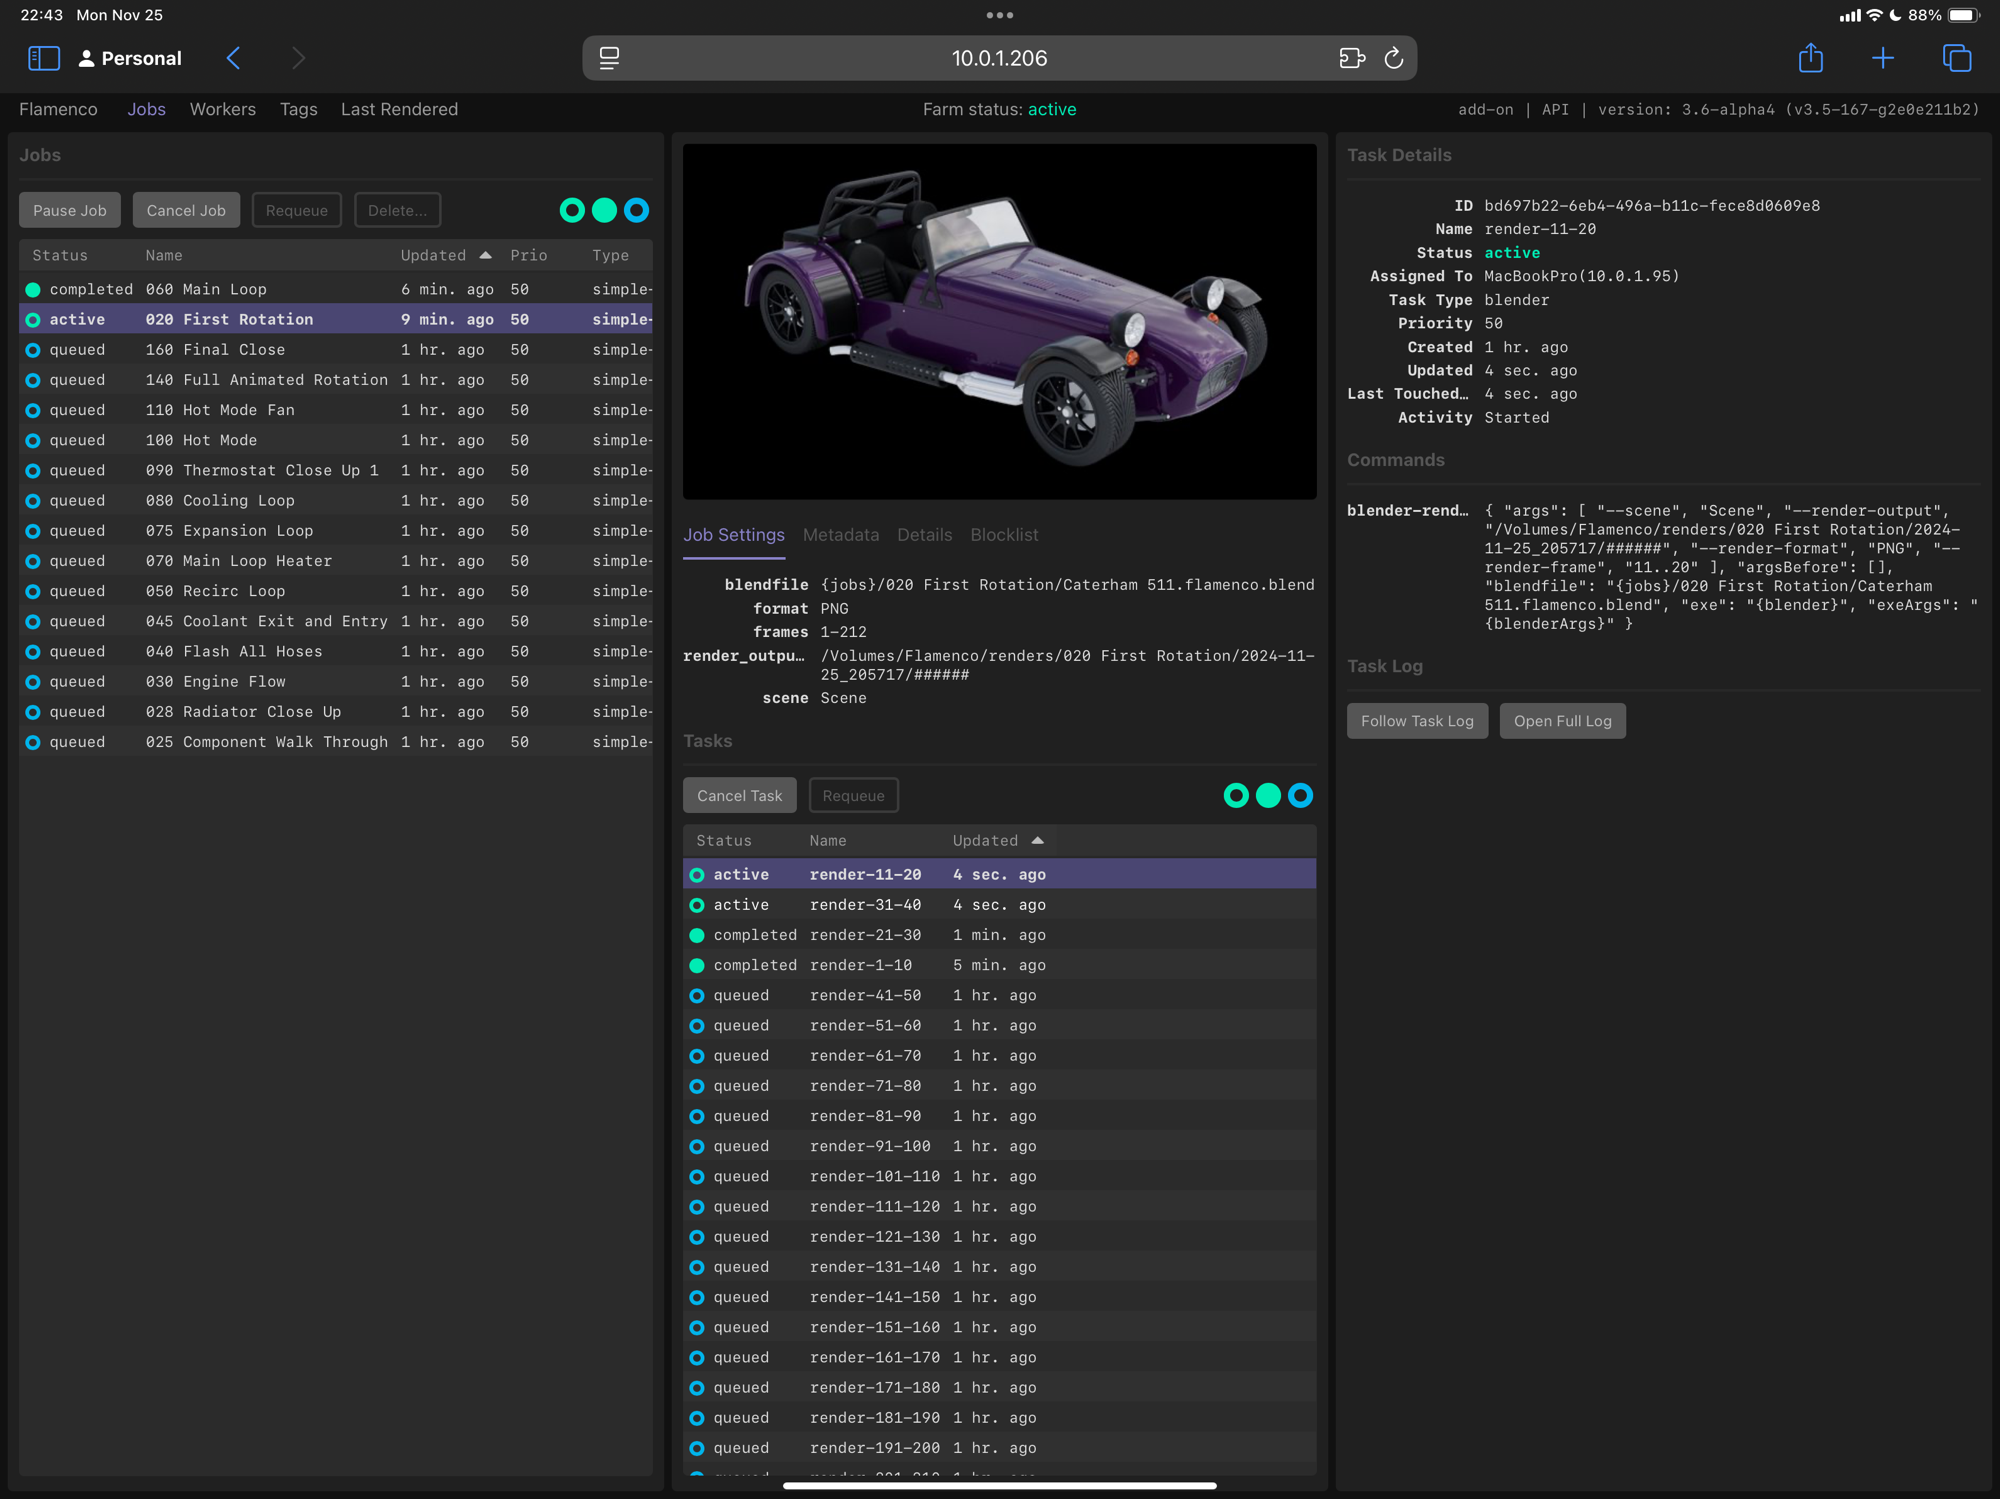The image size is (2000, 1499).
Task: Select the 090 Thermostat Close Up 1 job
Action: click(x=336, y=470)
